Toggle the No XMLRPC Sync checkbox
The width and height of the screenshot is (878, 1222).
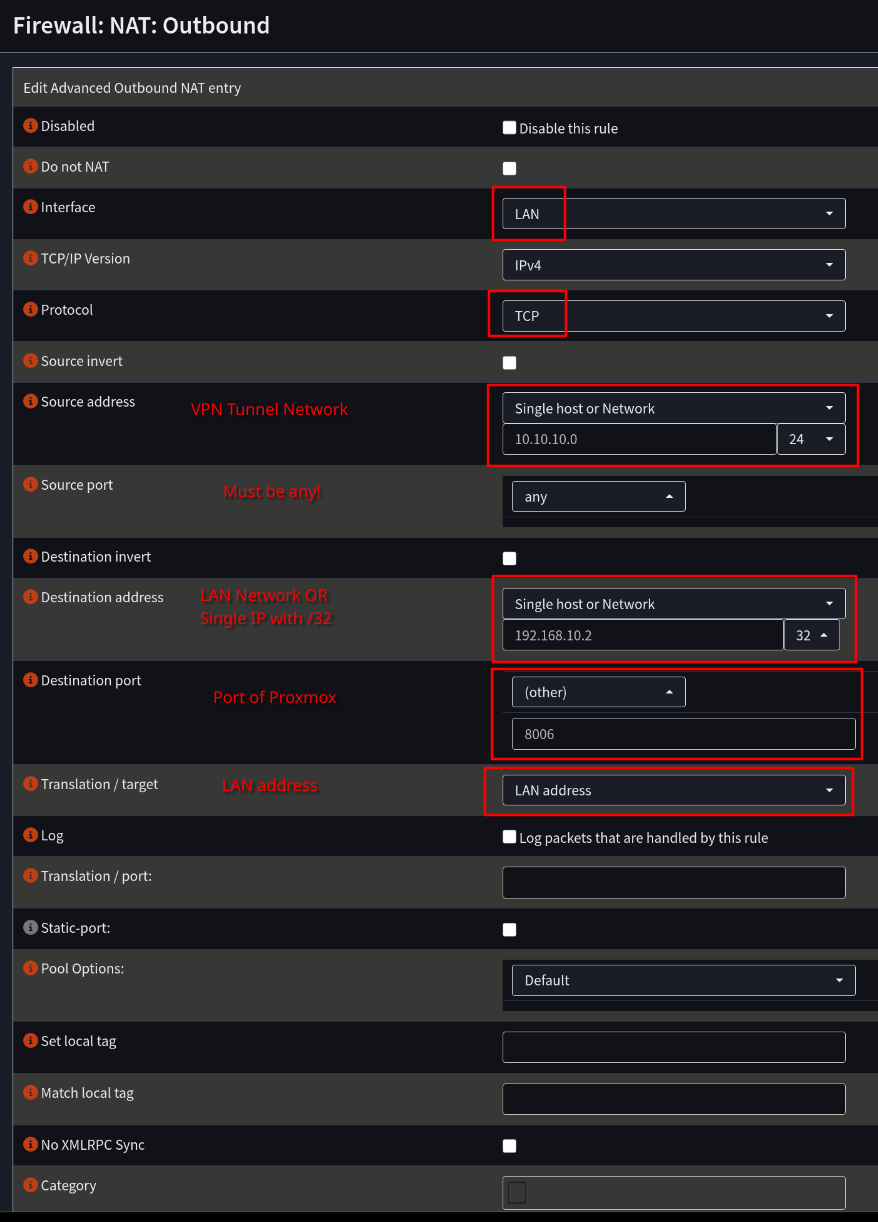pyautogui.click(x=509, y=1146)
